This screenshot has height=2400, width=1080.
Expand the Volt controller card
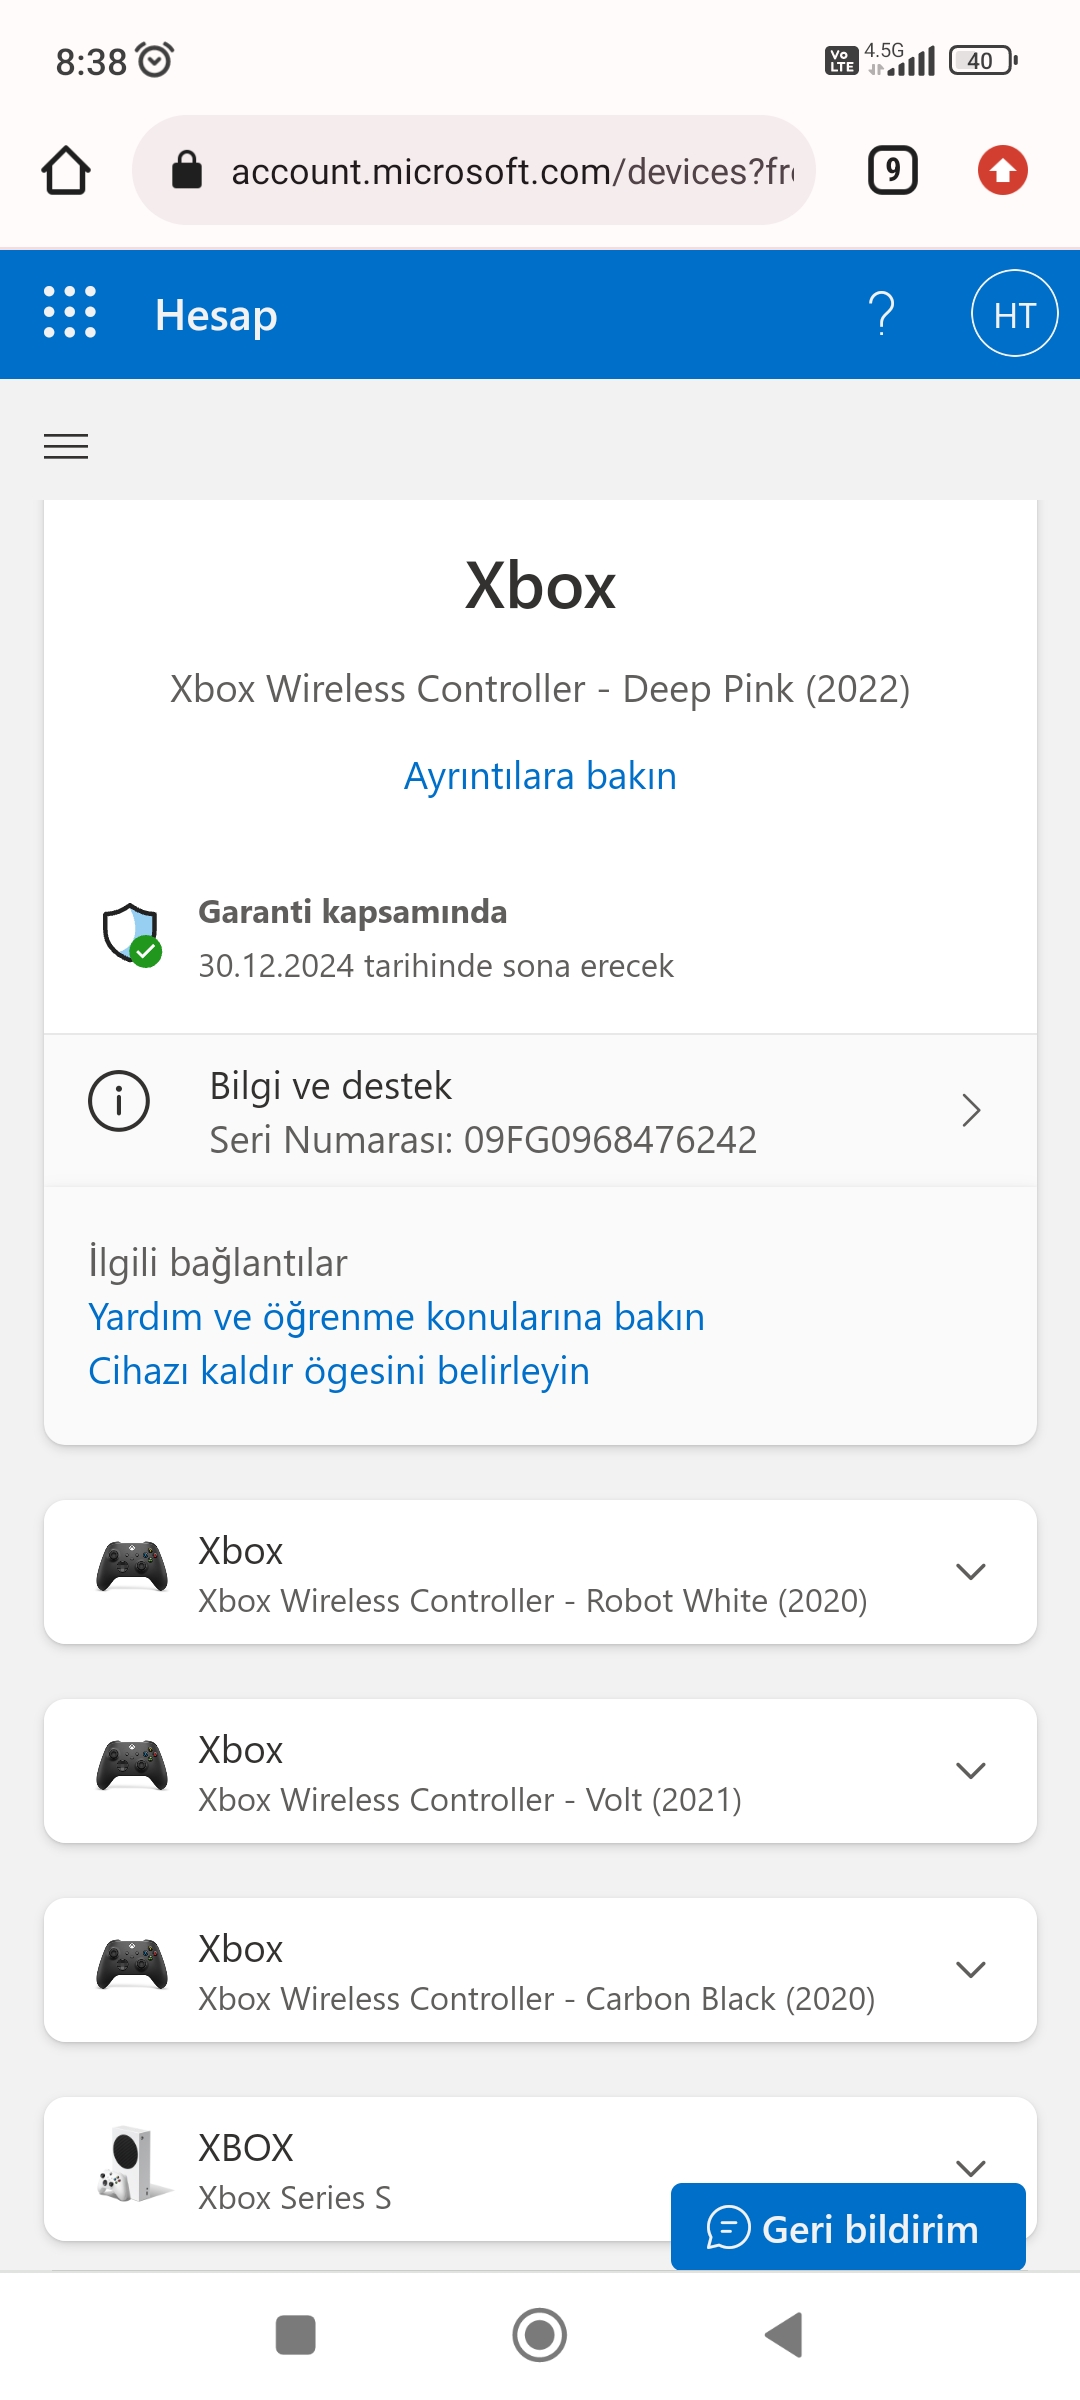coord(540,1771)
